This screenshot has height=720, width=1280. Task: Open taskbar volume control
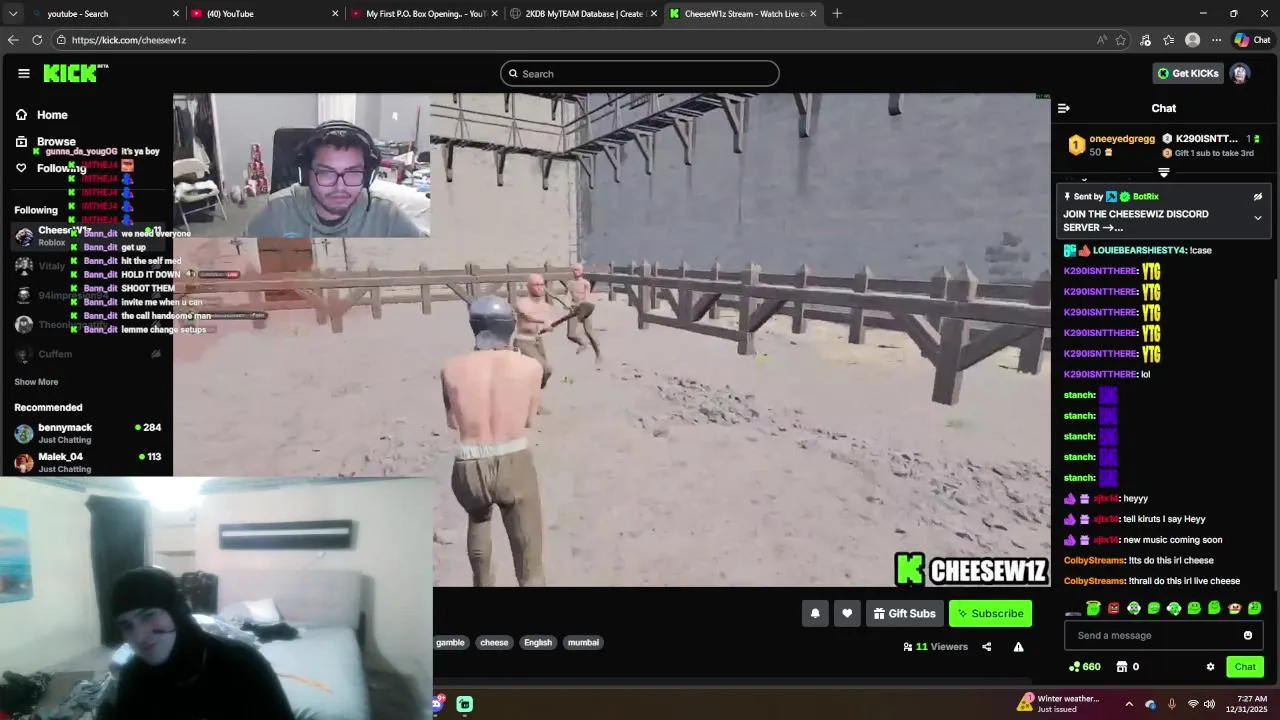tap(1209, 704)
